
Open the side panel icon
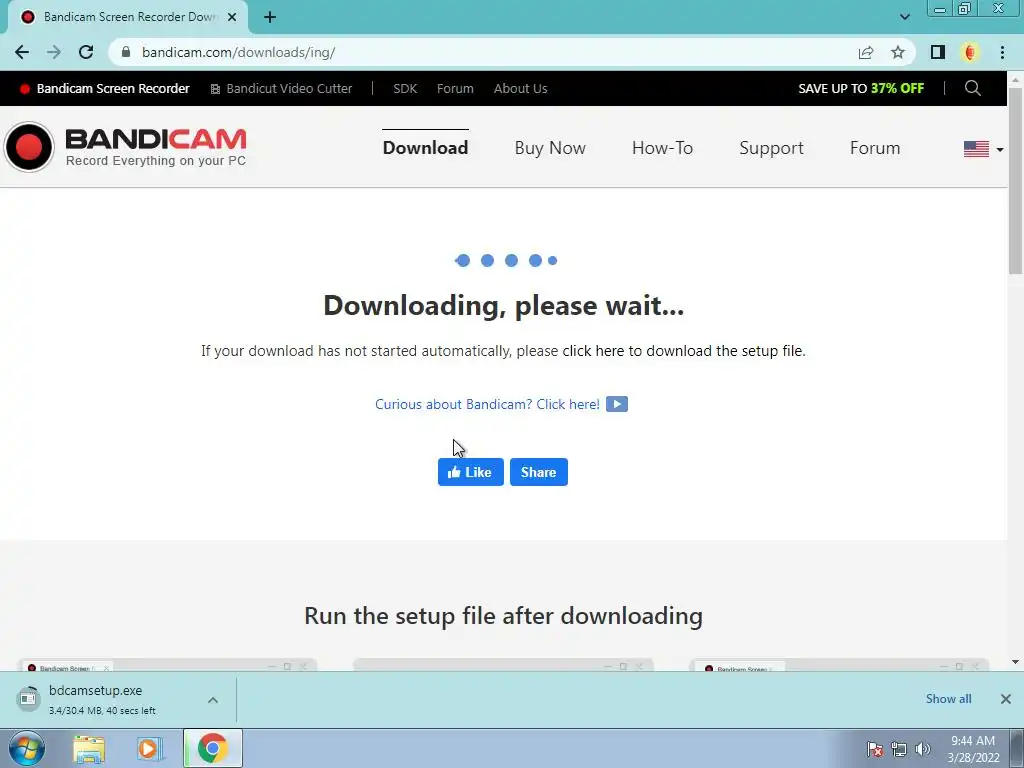point(938,52)
